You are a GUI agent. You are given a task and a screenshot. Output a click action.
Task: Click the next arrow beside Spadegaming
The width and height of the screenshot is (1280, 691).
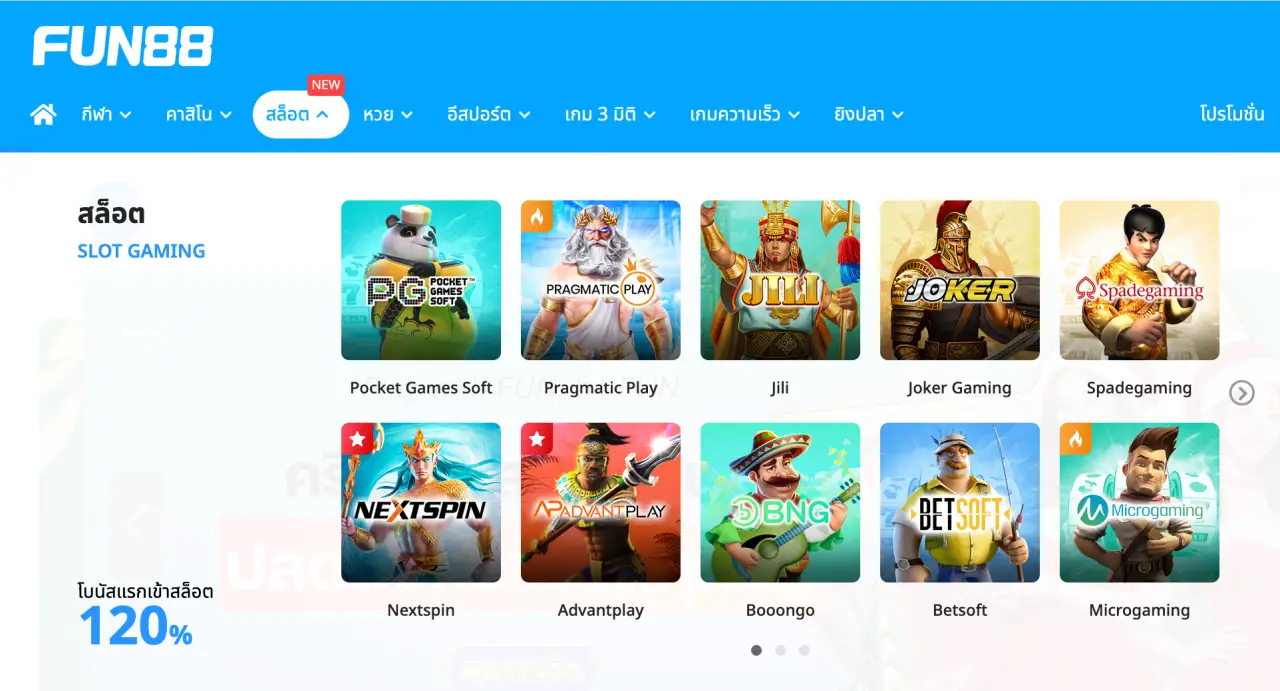pyautogui.click(x=1241, y=393)
